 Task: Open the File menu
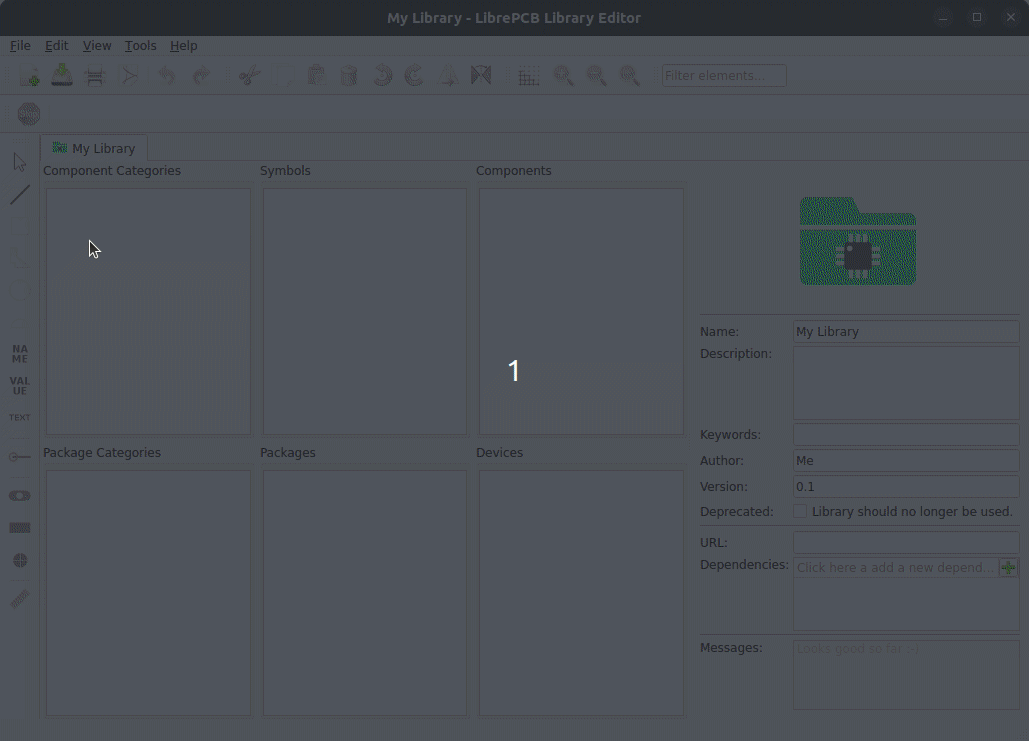(x=20, y=46)
